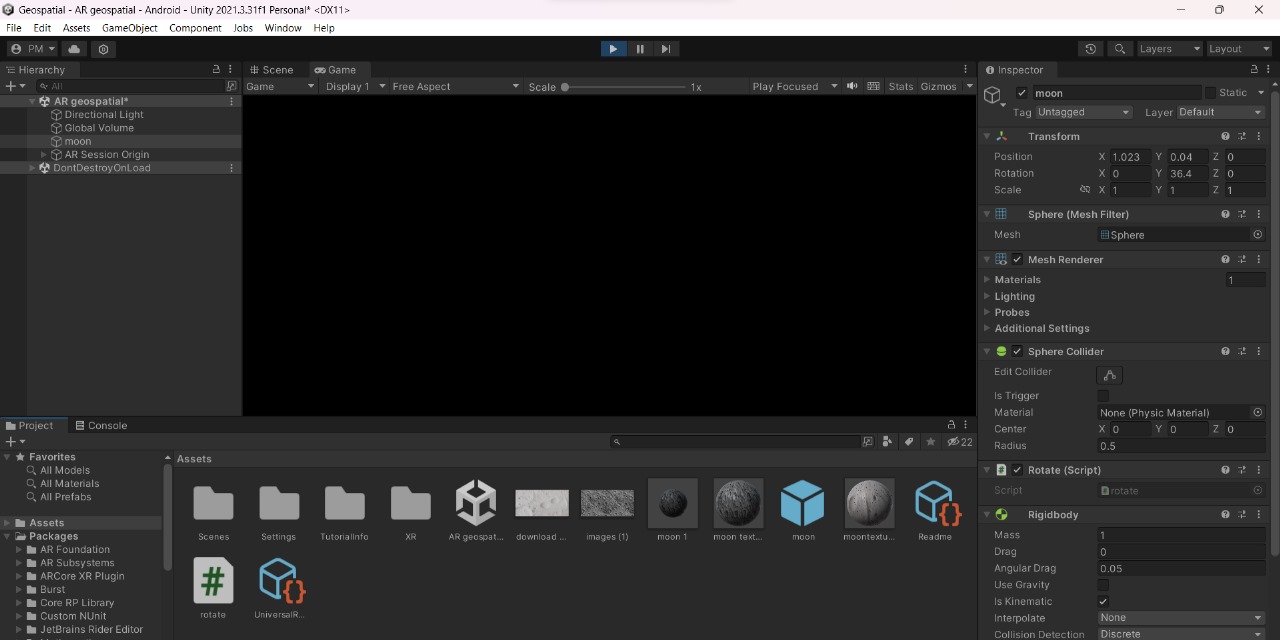The height and width of the screenshot is (640, 1280).
Task: Click the keyboard shortcuts icon in Game view
Action: pos(873,86)
